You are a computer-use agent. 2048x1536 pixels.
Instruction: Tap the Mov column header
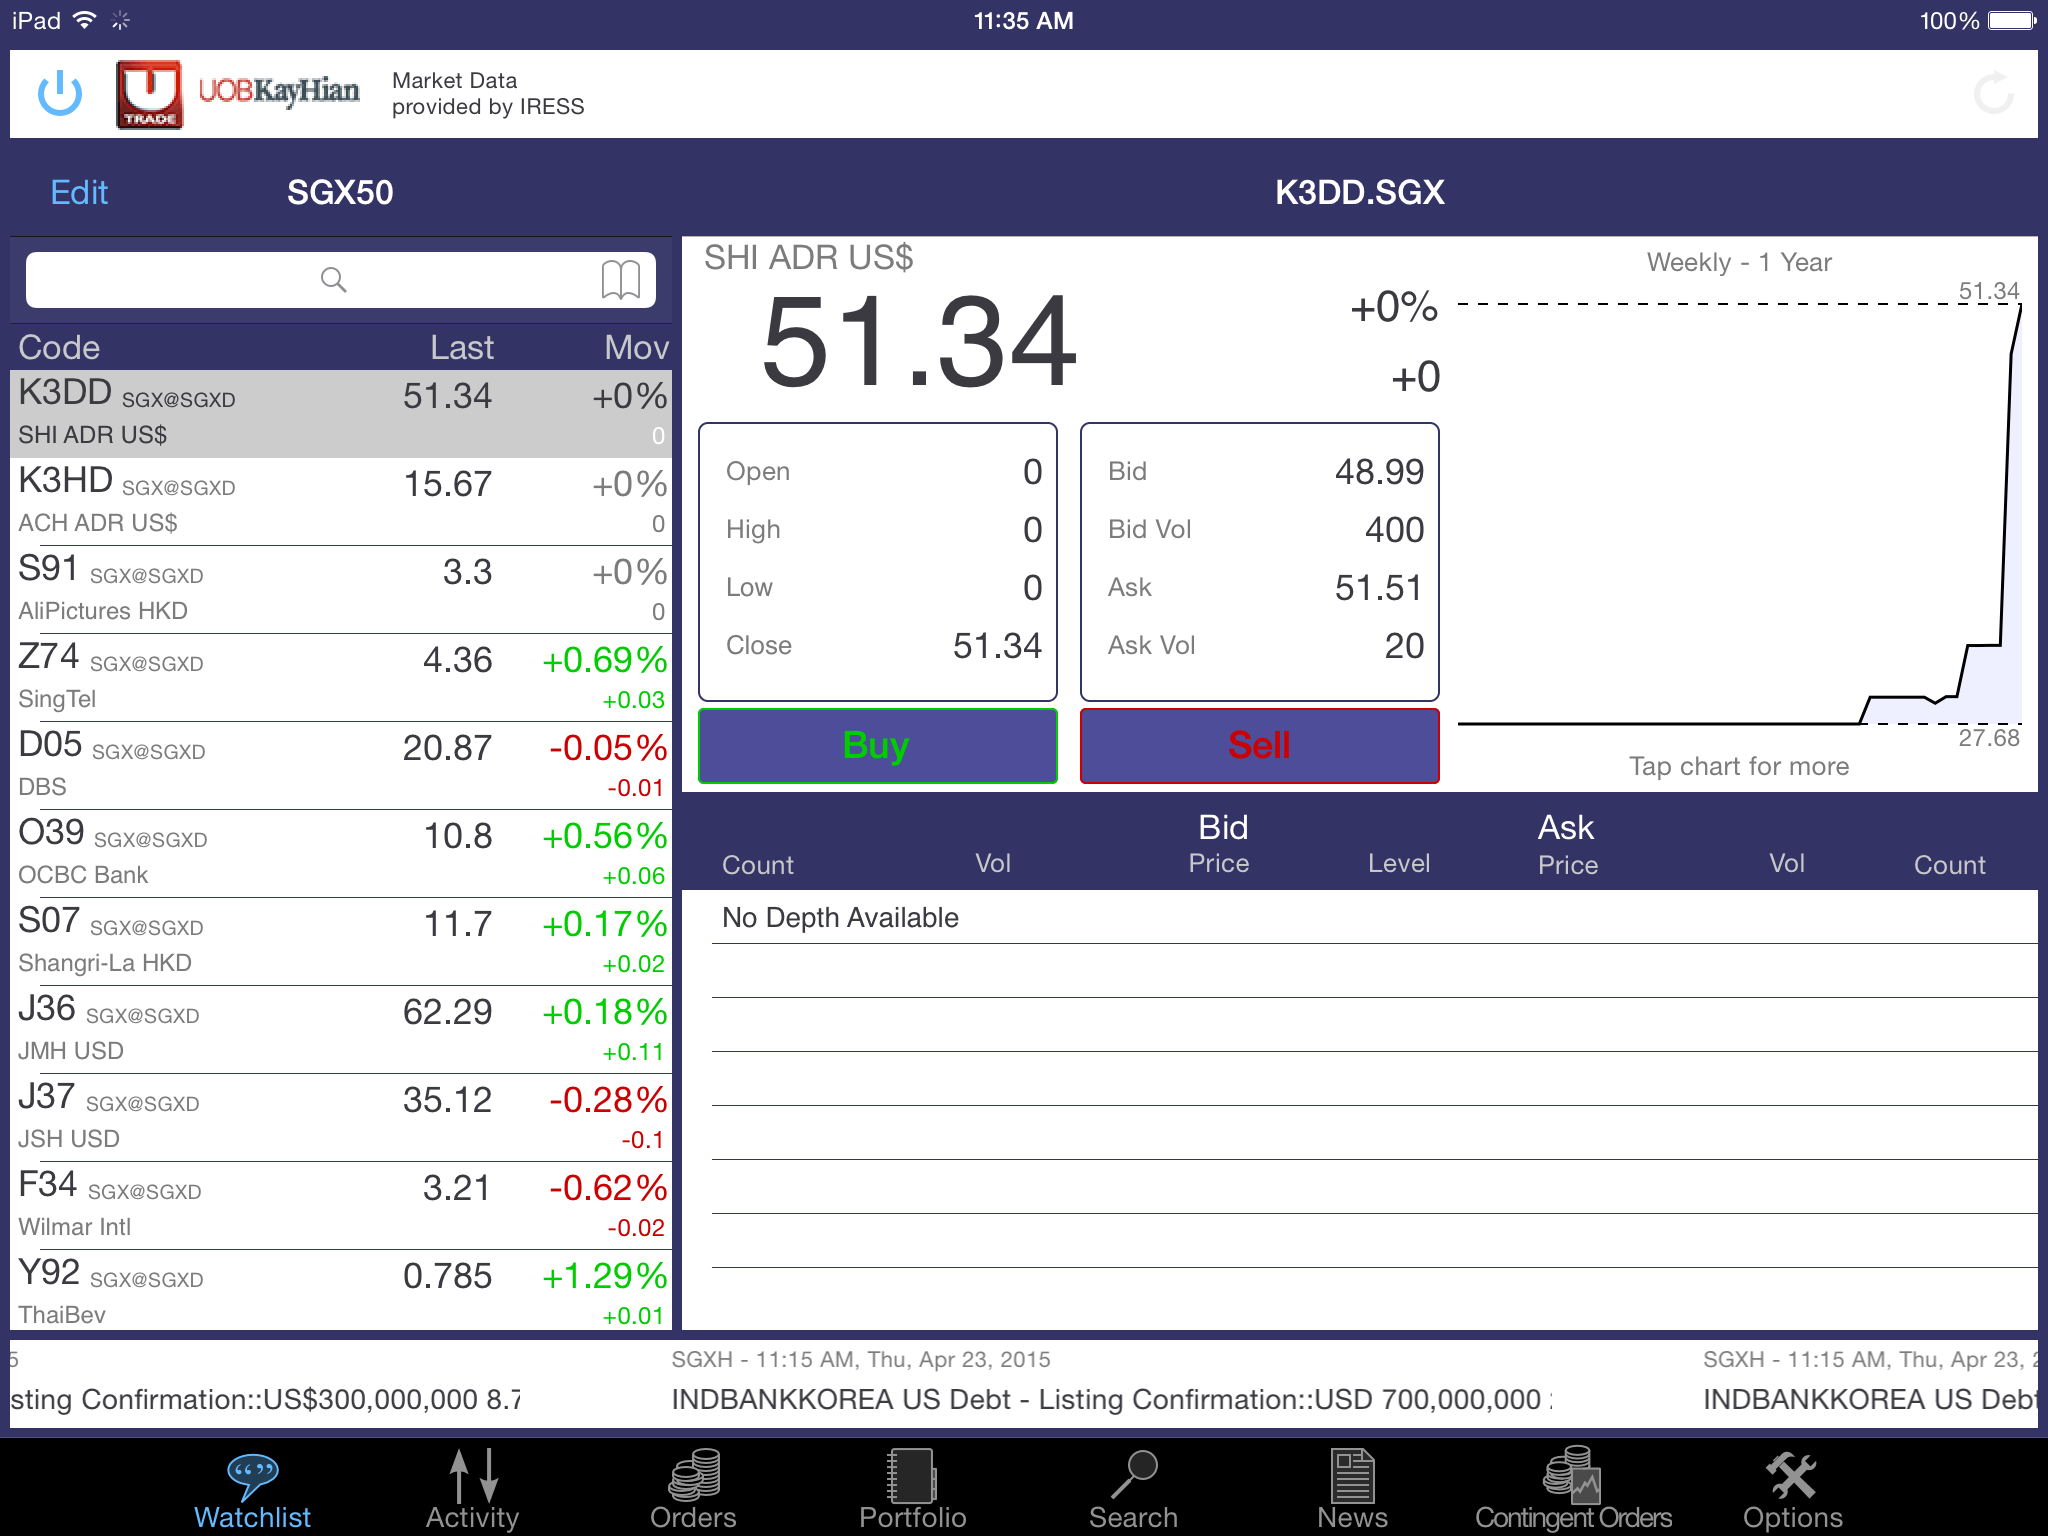[636, 347]
